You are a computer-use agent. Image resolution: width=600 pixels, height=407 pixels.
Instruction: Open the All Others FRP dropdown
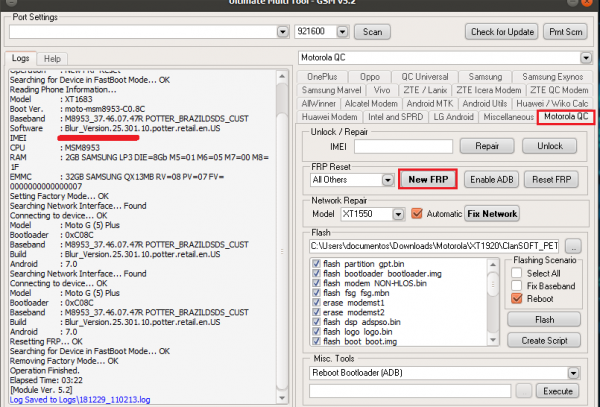click(388, 180)
